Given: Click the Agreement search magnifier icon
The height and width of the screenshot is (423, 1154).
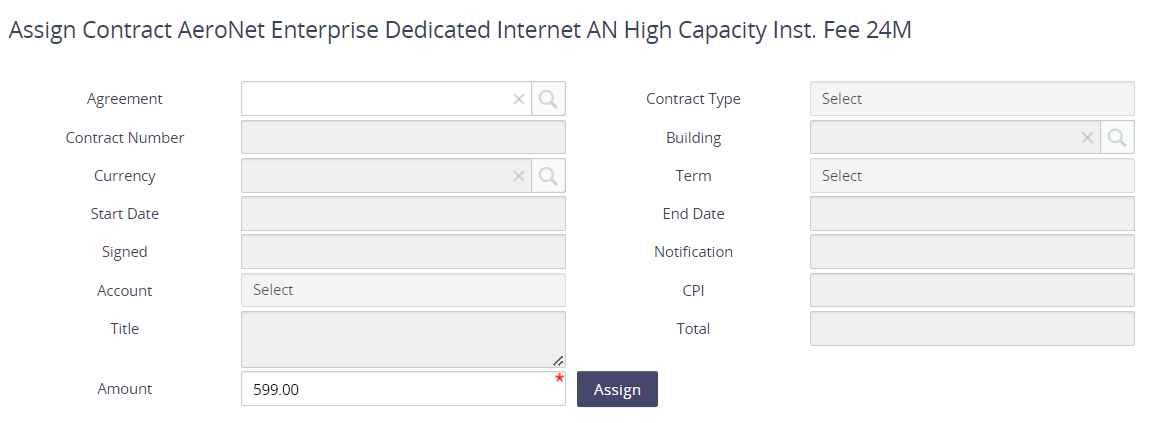Looking at the screenshot, I should click(548, 99).
